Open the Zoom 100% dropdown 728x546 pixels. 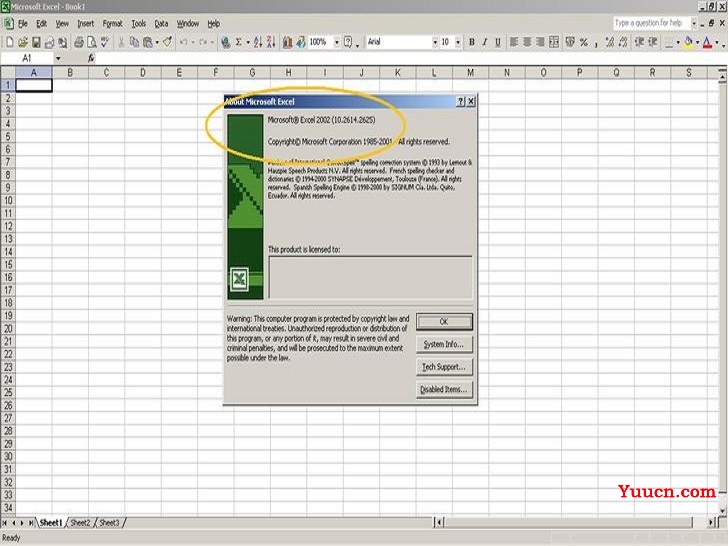click(337, 42)
